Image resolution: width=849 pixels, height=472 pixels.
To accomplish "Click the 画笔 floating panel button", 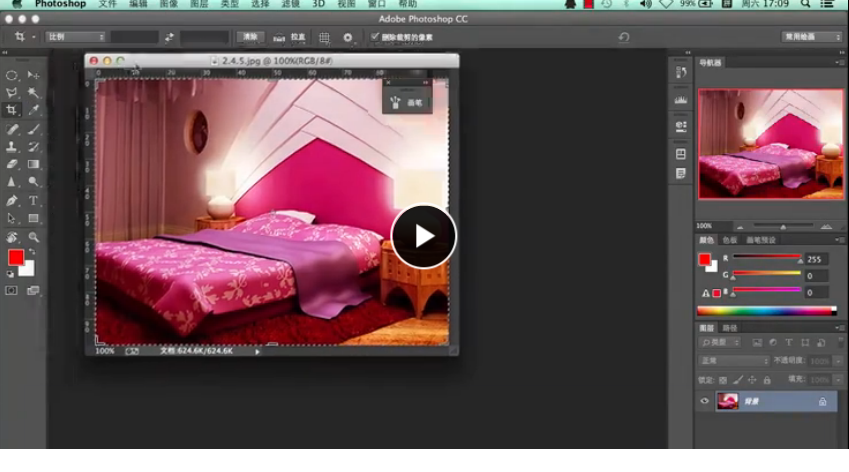I will pos(407,103).
